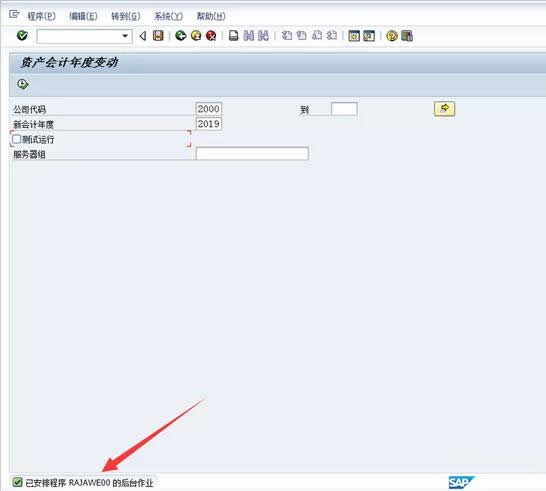Click the Customize local layout icon
Screen dimensions: 546x491
pyautogui.click(x=407, y=36)
